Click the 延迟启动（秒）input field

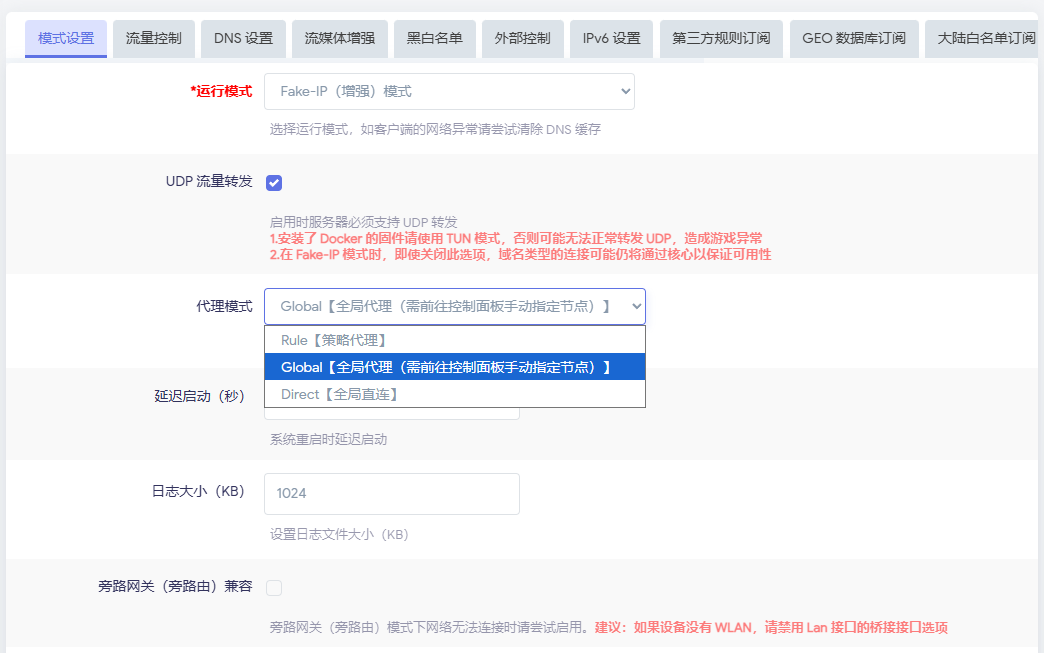(x=391, y=414)
